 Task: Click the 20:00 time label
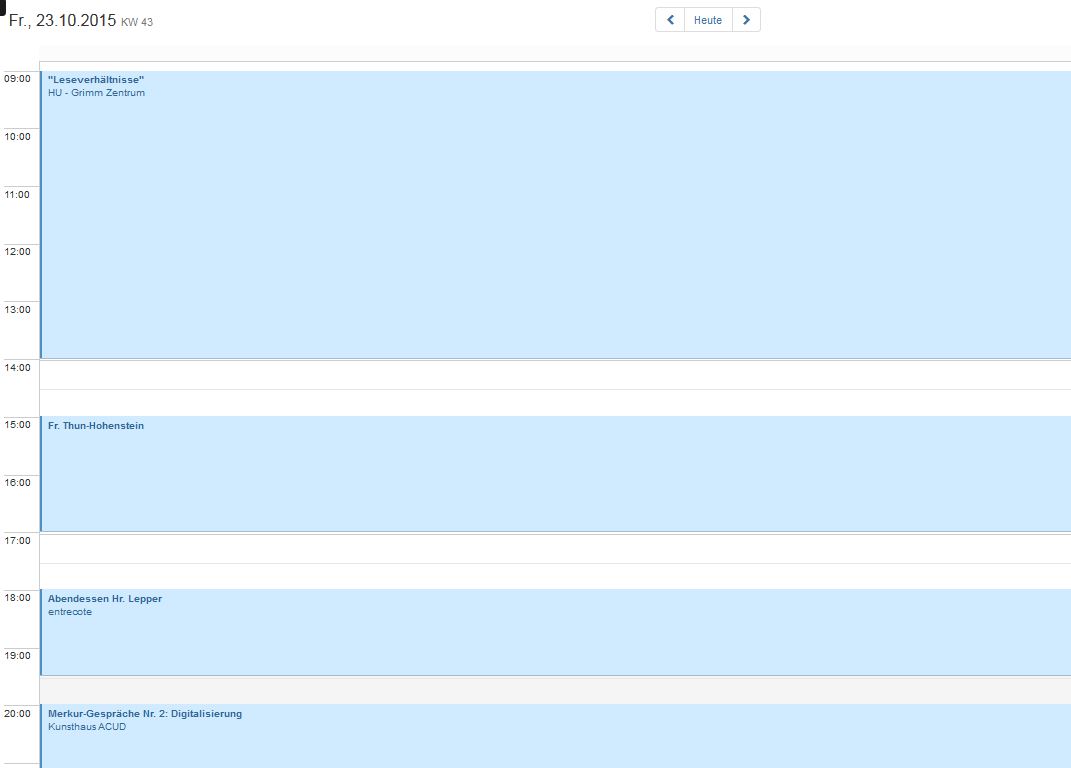click(x=17, y=714)
